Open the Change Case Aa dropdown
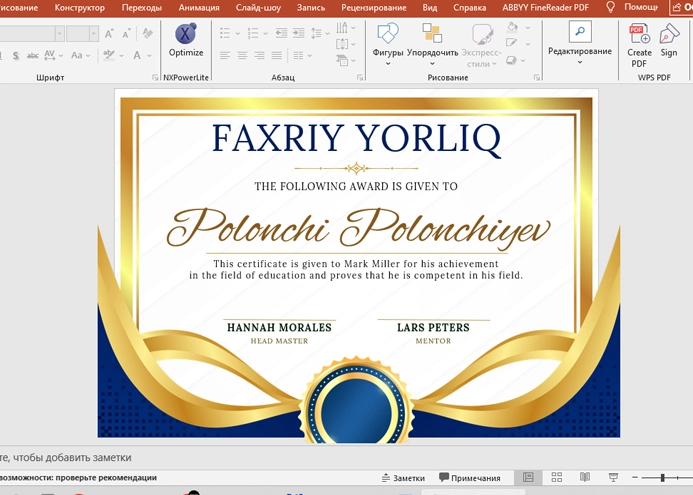 pos(80,56)
